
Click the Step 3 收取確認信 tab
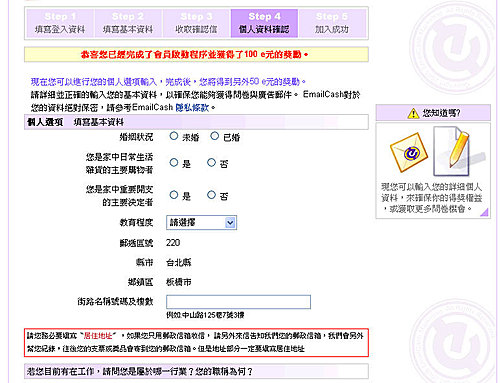pyautogui.click(x=196, y=23)
